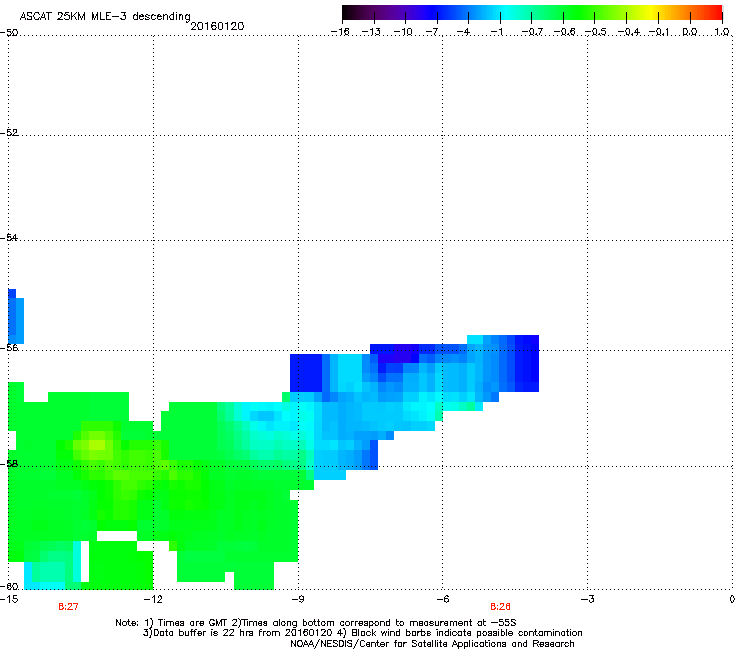Viewport: 740px width, 650px height.
Task: Click the isolated blue data patch at the left edge
Action: 16,316
